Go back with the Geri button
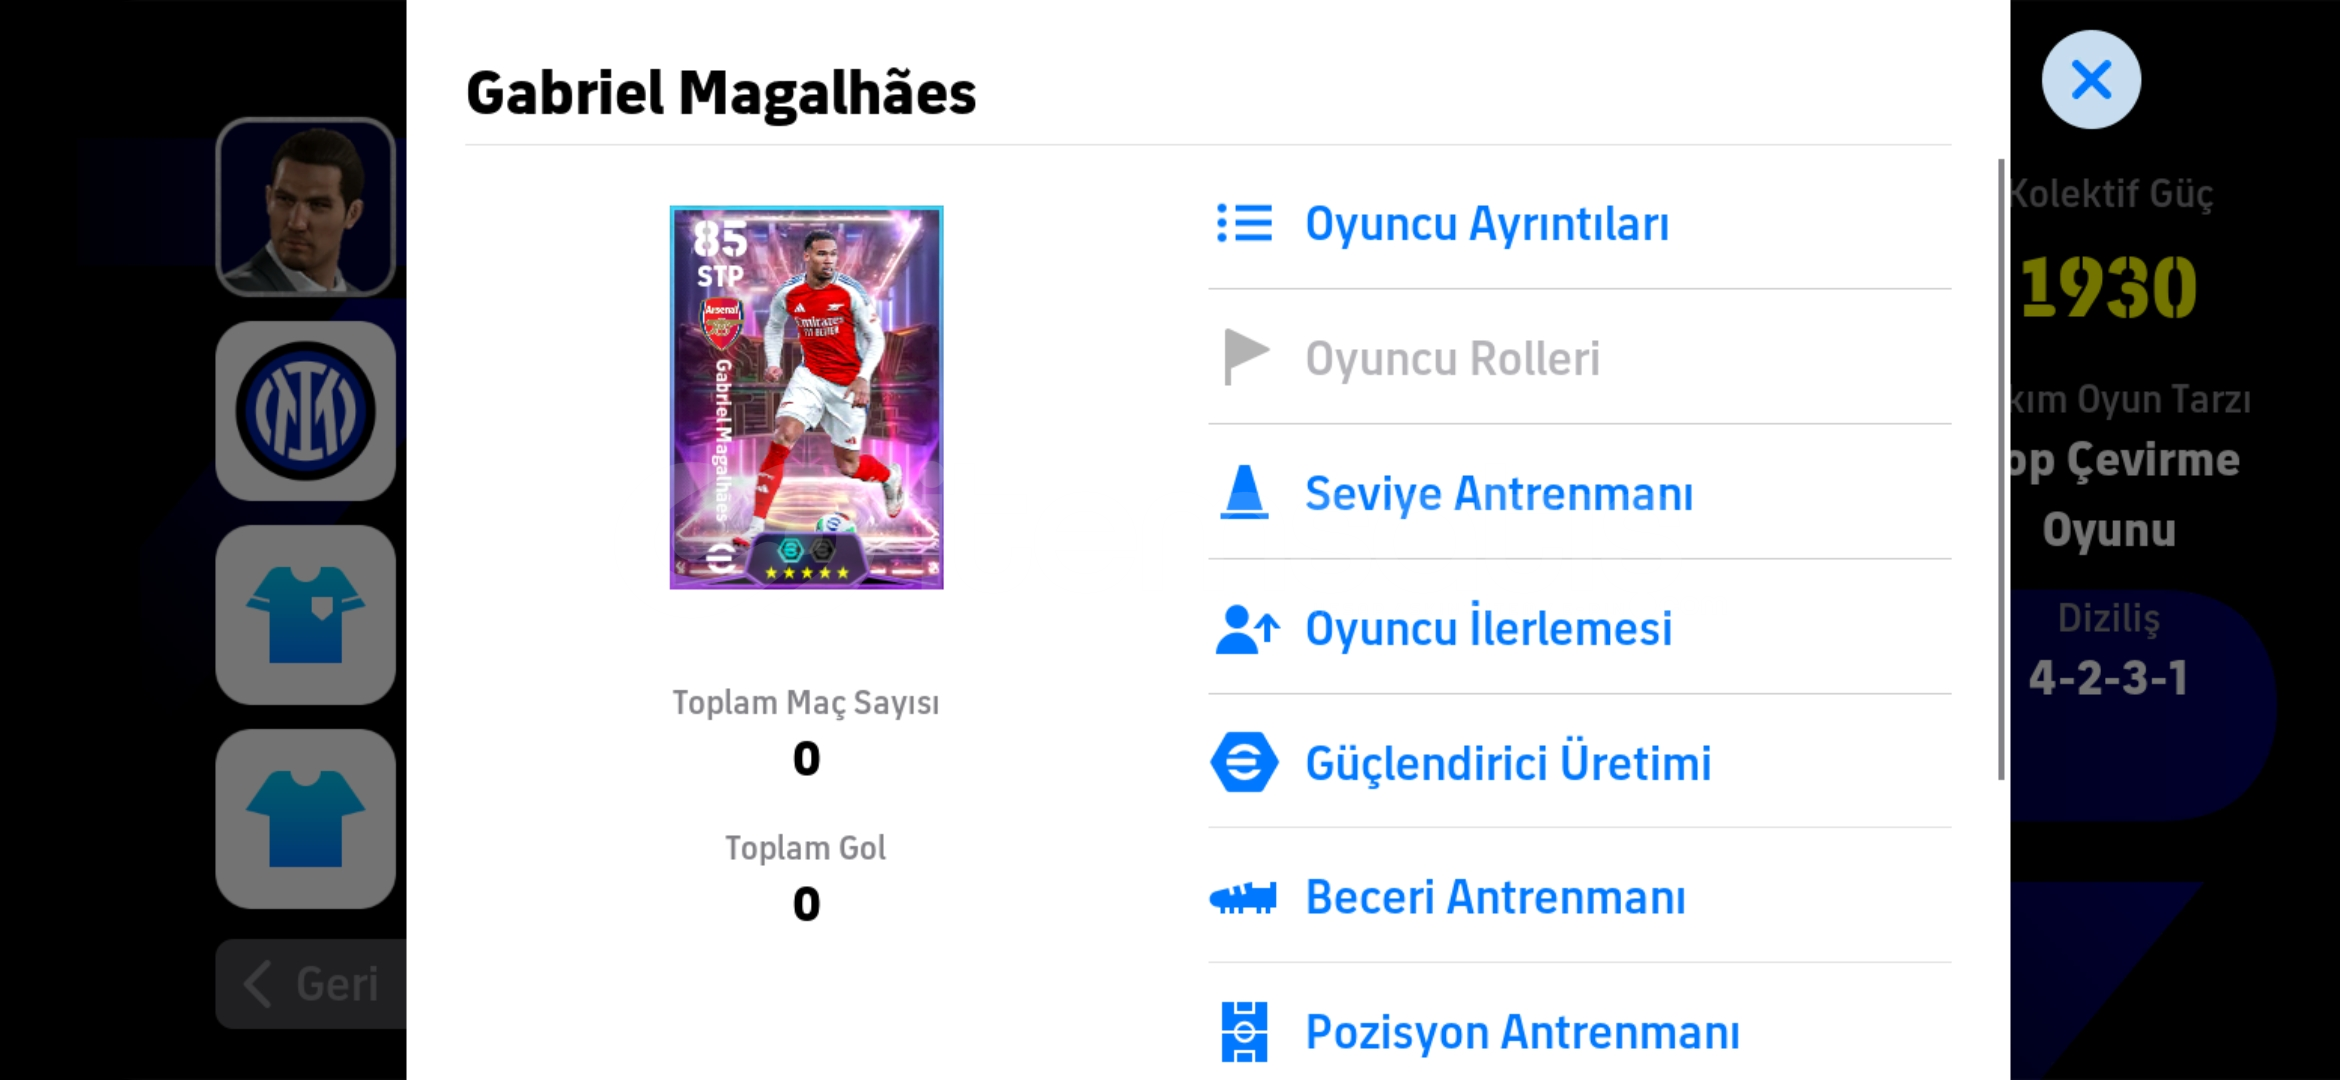Screen dimensions: 2340x1080 pyautogui.click(x=311, y=984)
